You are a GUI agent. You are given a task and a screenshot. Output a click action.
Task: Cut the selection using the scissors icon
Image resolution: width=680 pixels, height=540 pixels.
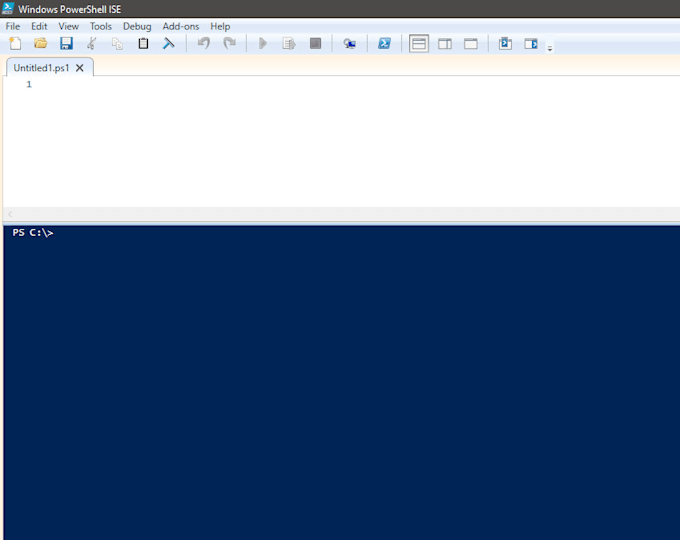(x=91, y=43)
